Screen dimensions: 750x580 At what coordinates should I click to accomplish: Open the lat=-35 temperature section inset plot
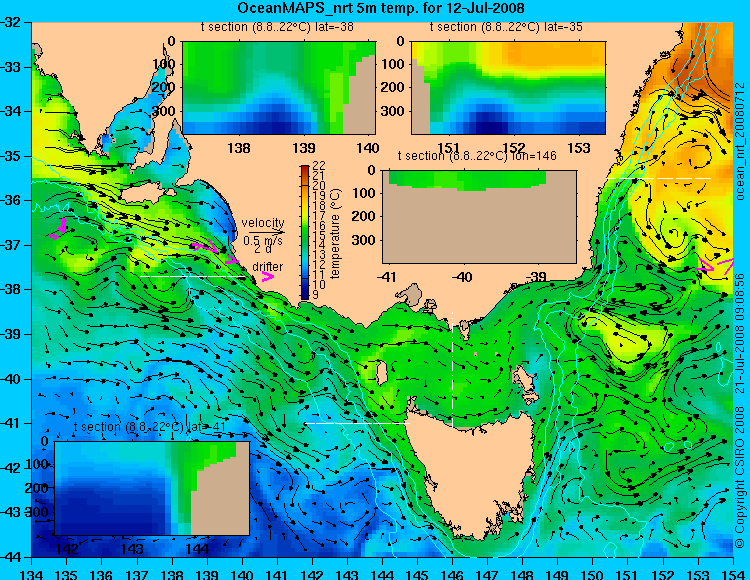pyautogui.click(x=508, y=88)
